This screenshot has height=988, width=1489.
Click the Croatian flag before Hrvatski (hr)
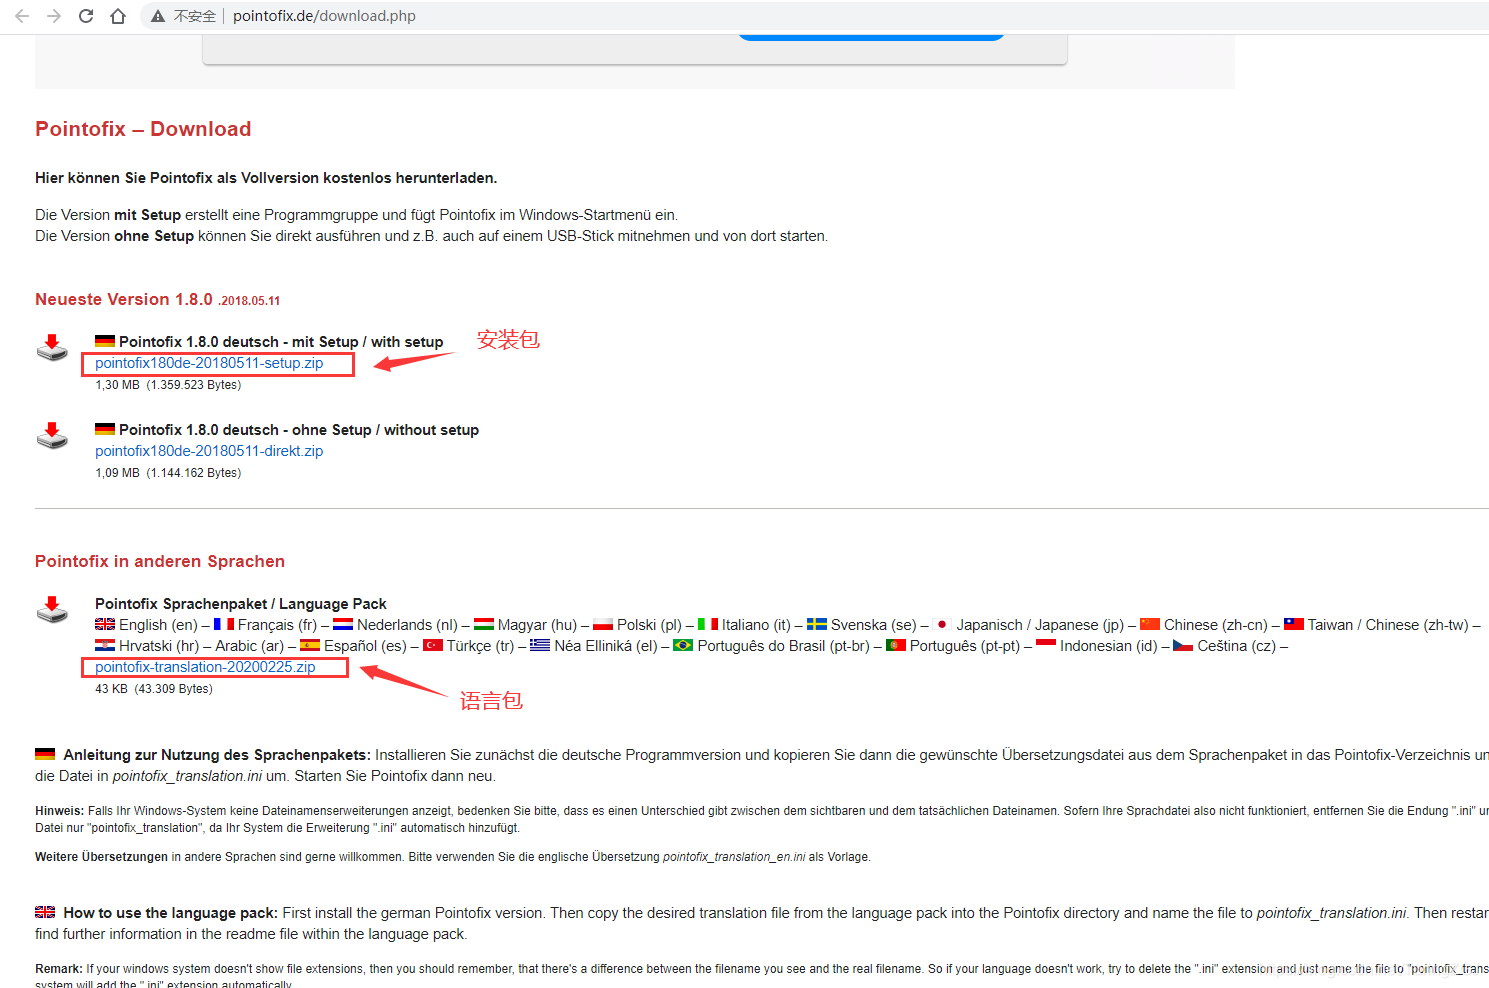105,645
